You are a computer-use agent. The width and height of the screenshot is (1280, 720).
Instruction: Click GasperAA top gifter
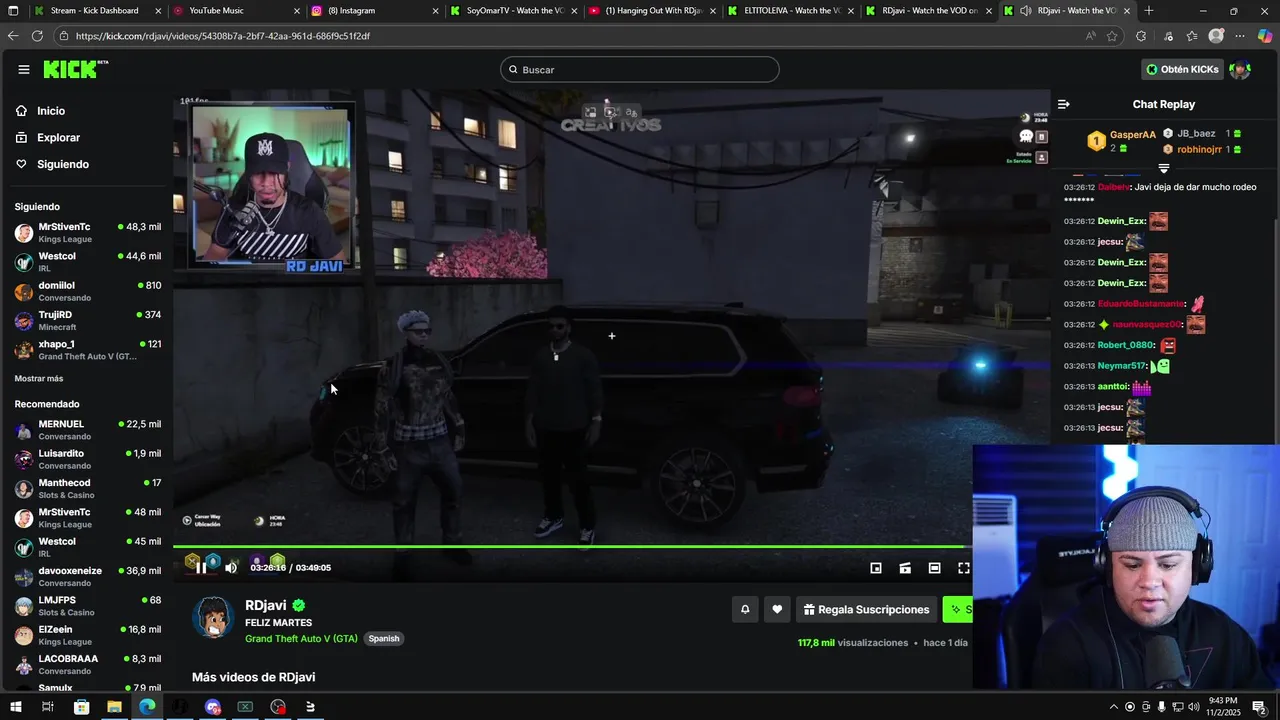1132,135
